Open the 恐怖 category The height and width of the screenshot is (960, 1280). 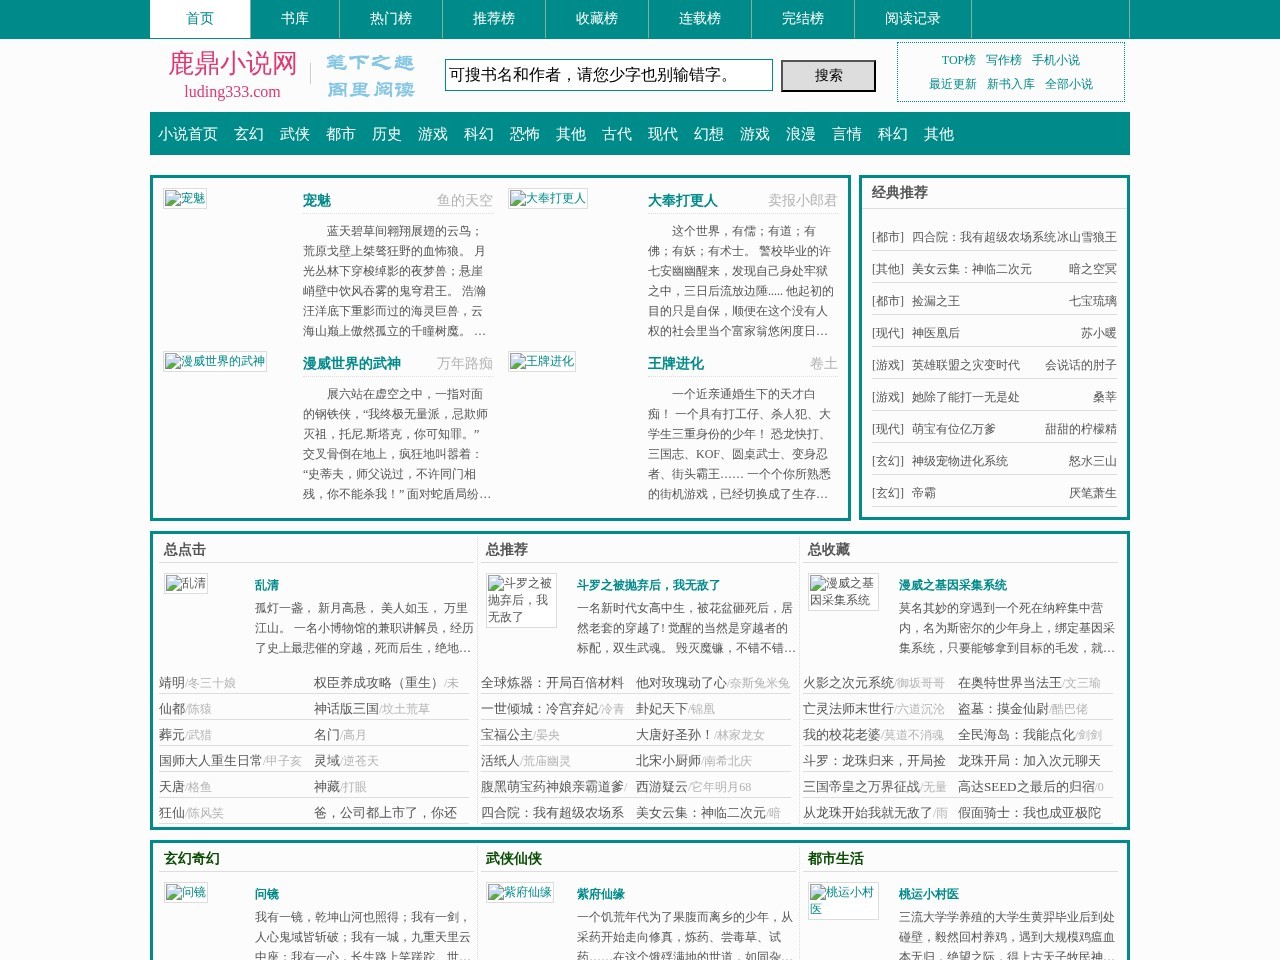pyautogui.click(x=525, y=134)
